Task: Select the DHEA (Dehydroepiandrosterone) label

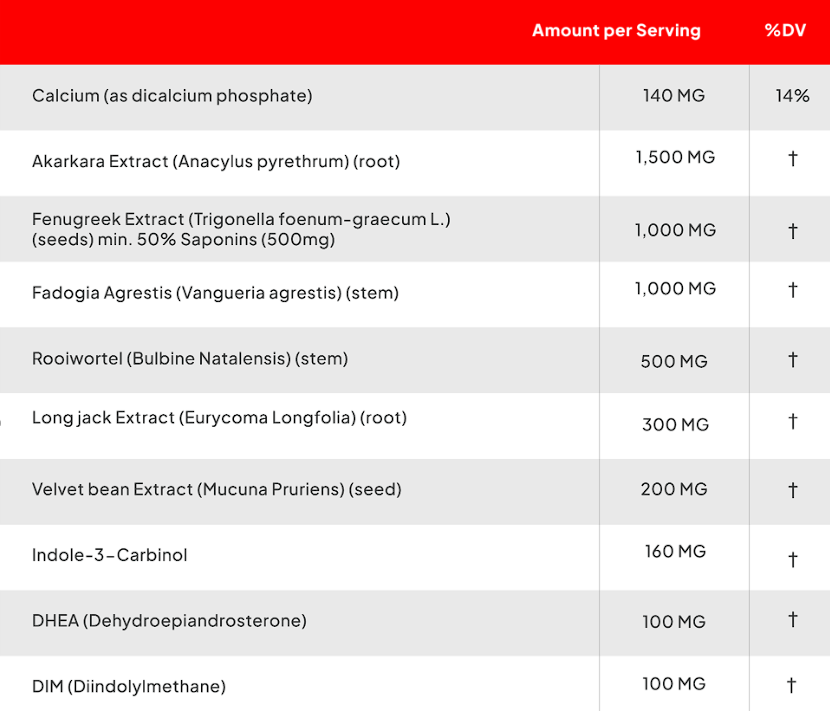Action: pyautogui.click(x=169, y=621)
